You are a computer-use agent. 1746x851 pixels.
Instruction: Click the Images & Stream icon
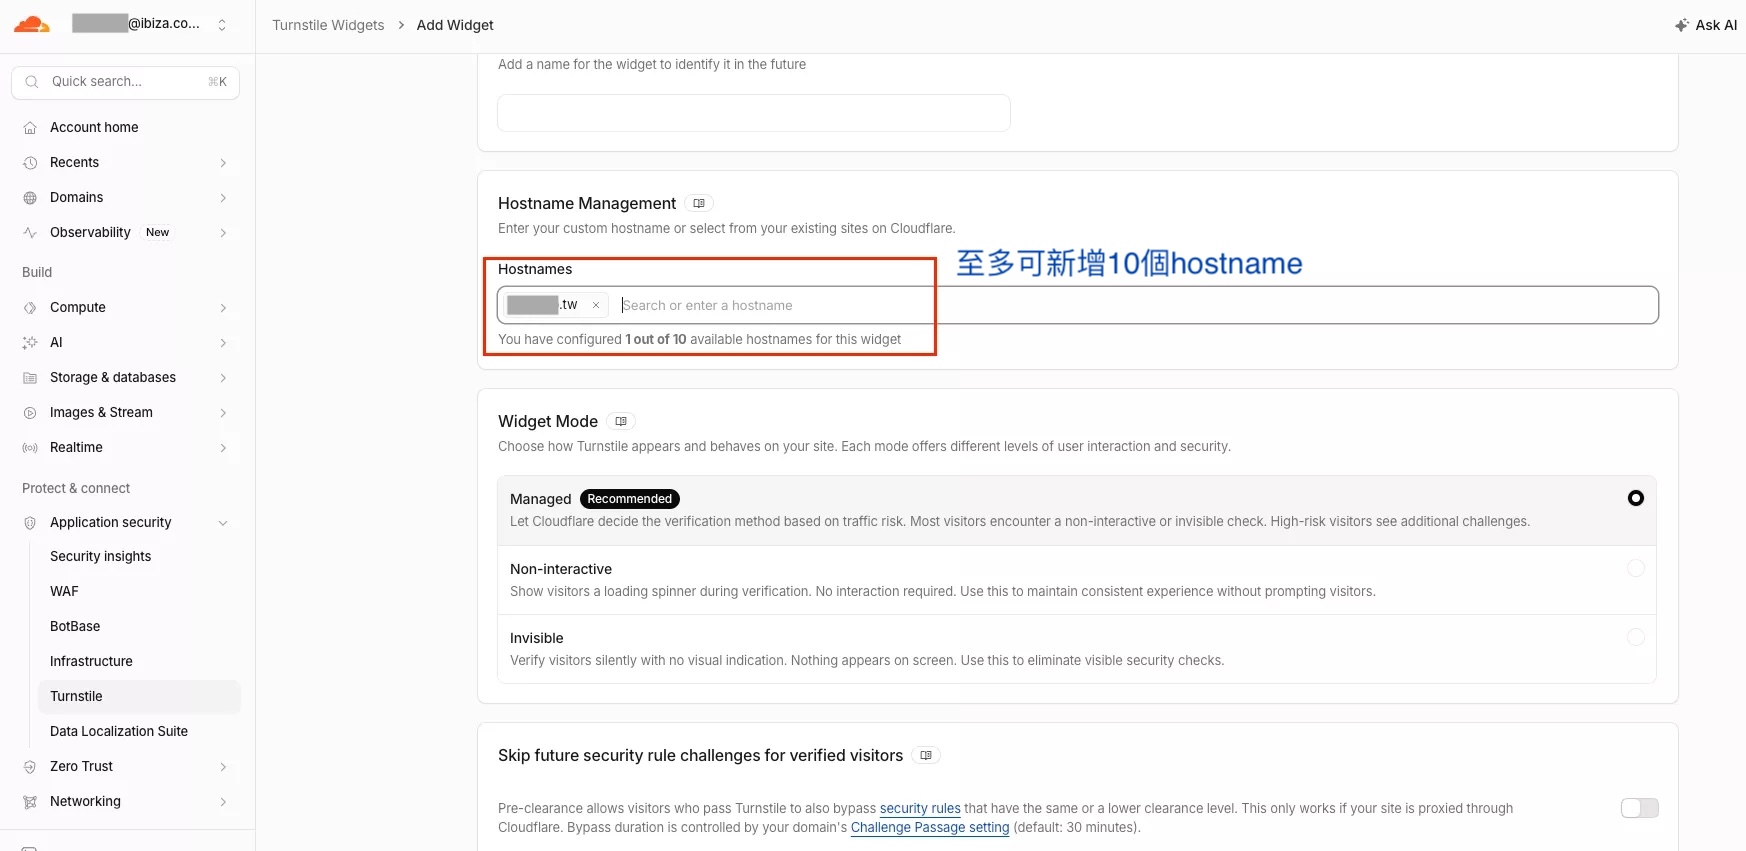coord(30,413)
